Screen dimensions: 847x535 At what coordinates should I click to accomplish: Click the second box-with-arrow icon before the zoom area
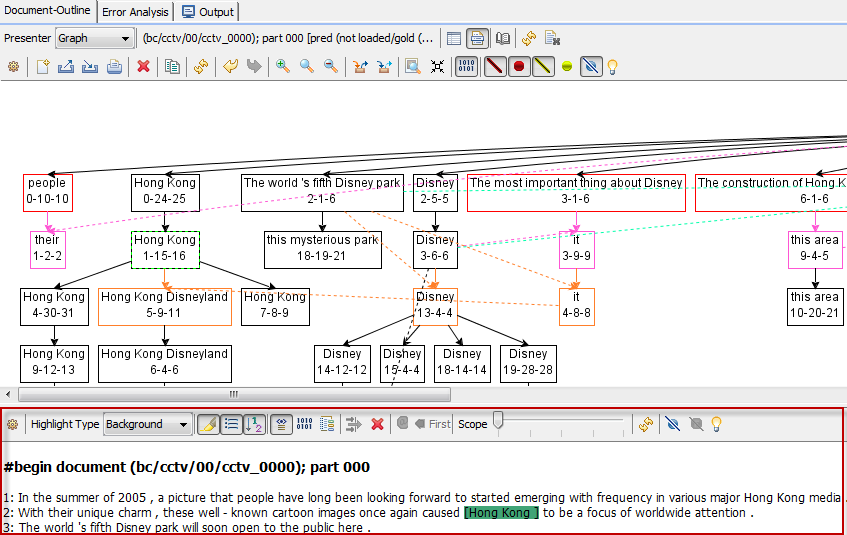click(x=384, y=66)
